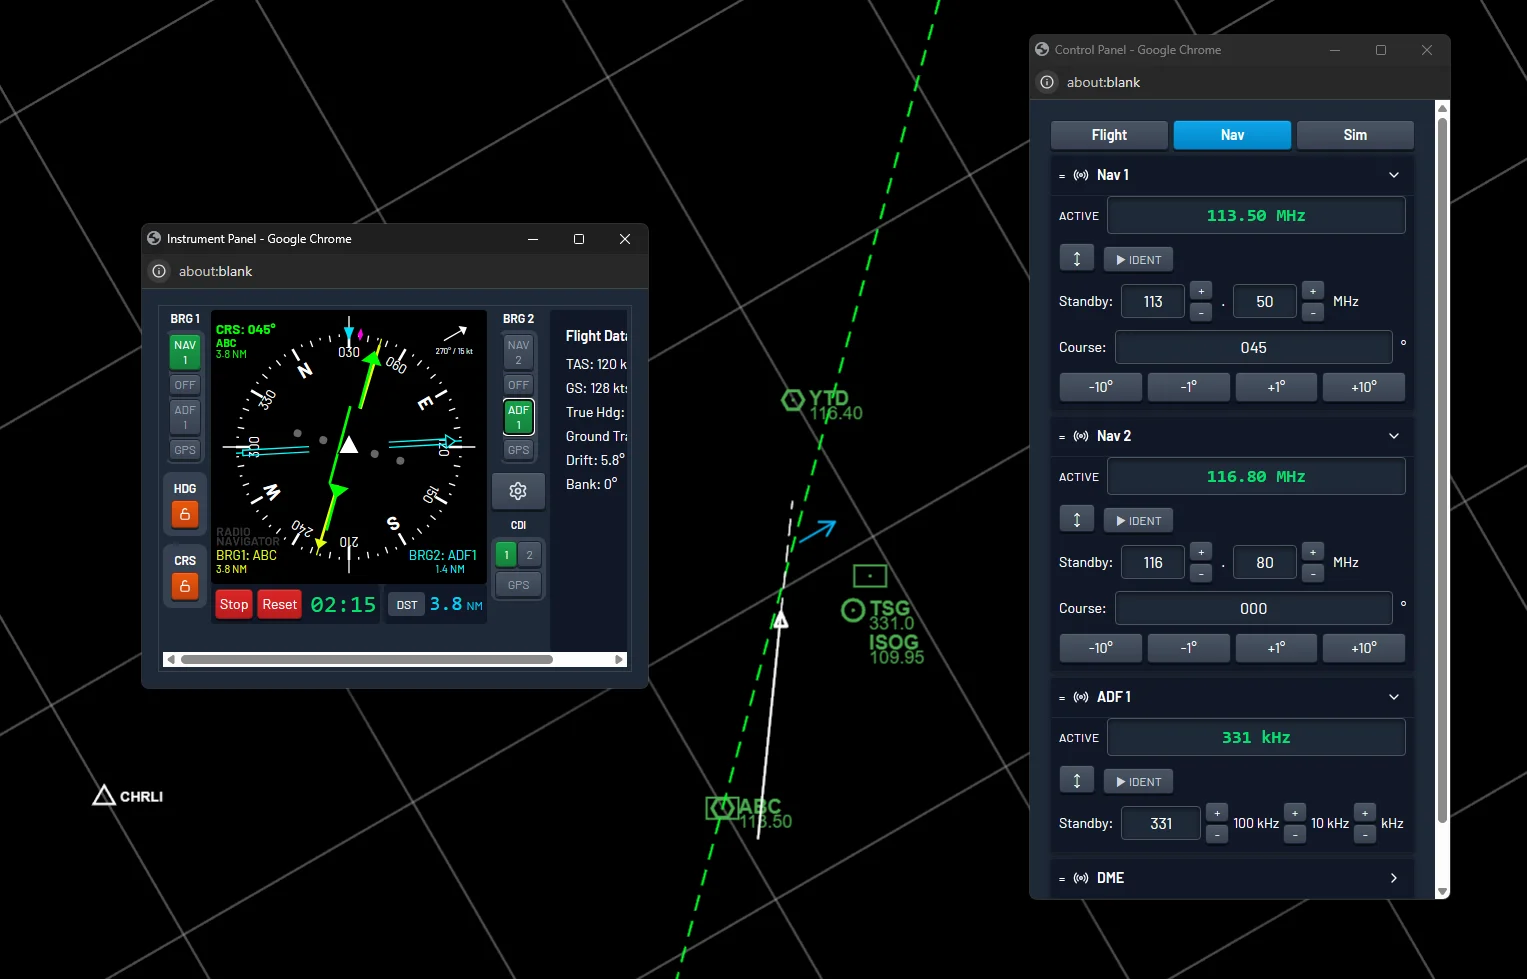Click the DST distance button
1527x979 pixels.
coord(406,605)
